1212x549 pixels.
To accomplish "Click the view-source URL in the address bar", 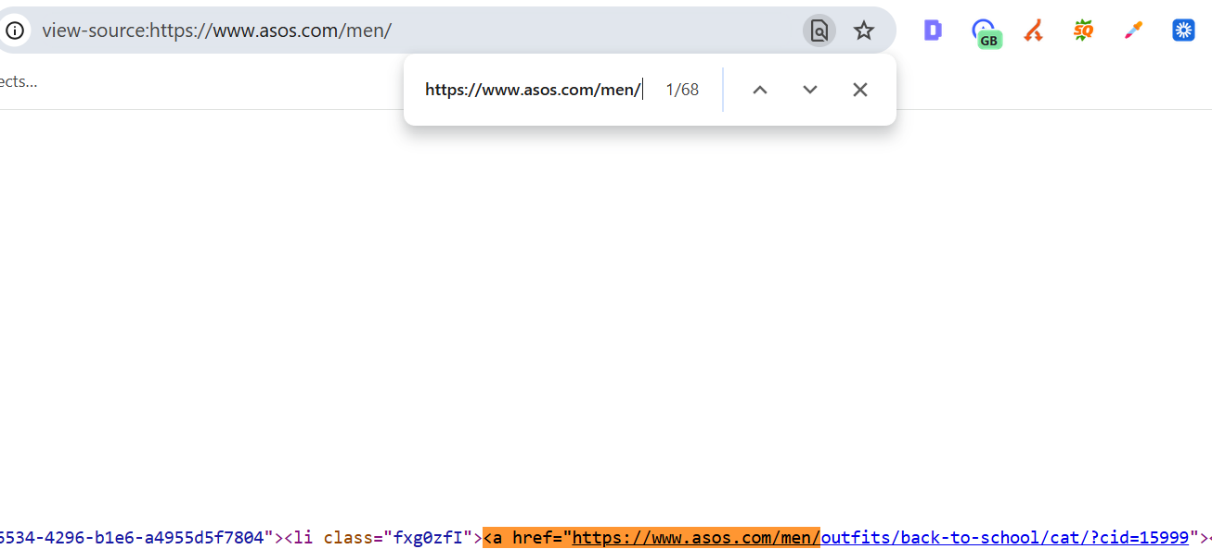I will click(216, 31).
